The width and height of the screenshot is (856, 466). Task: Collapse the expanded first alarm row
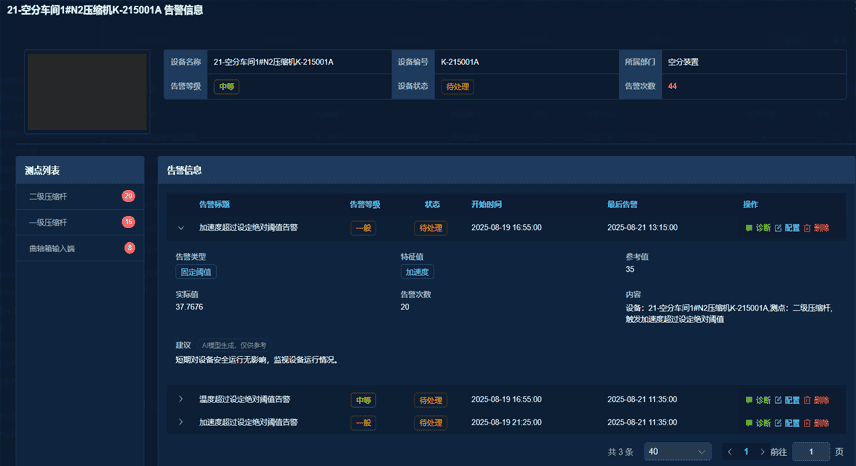[x=181, y=228]
